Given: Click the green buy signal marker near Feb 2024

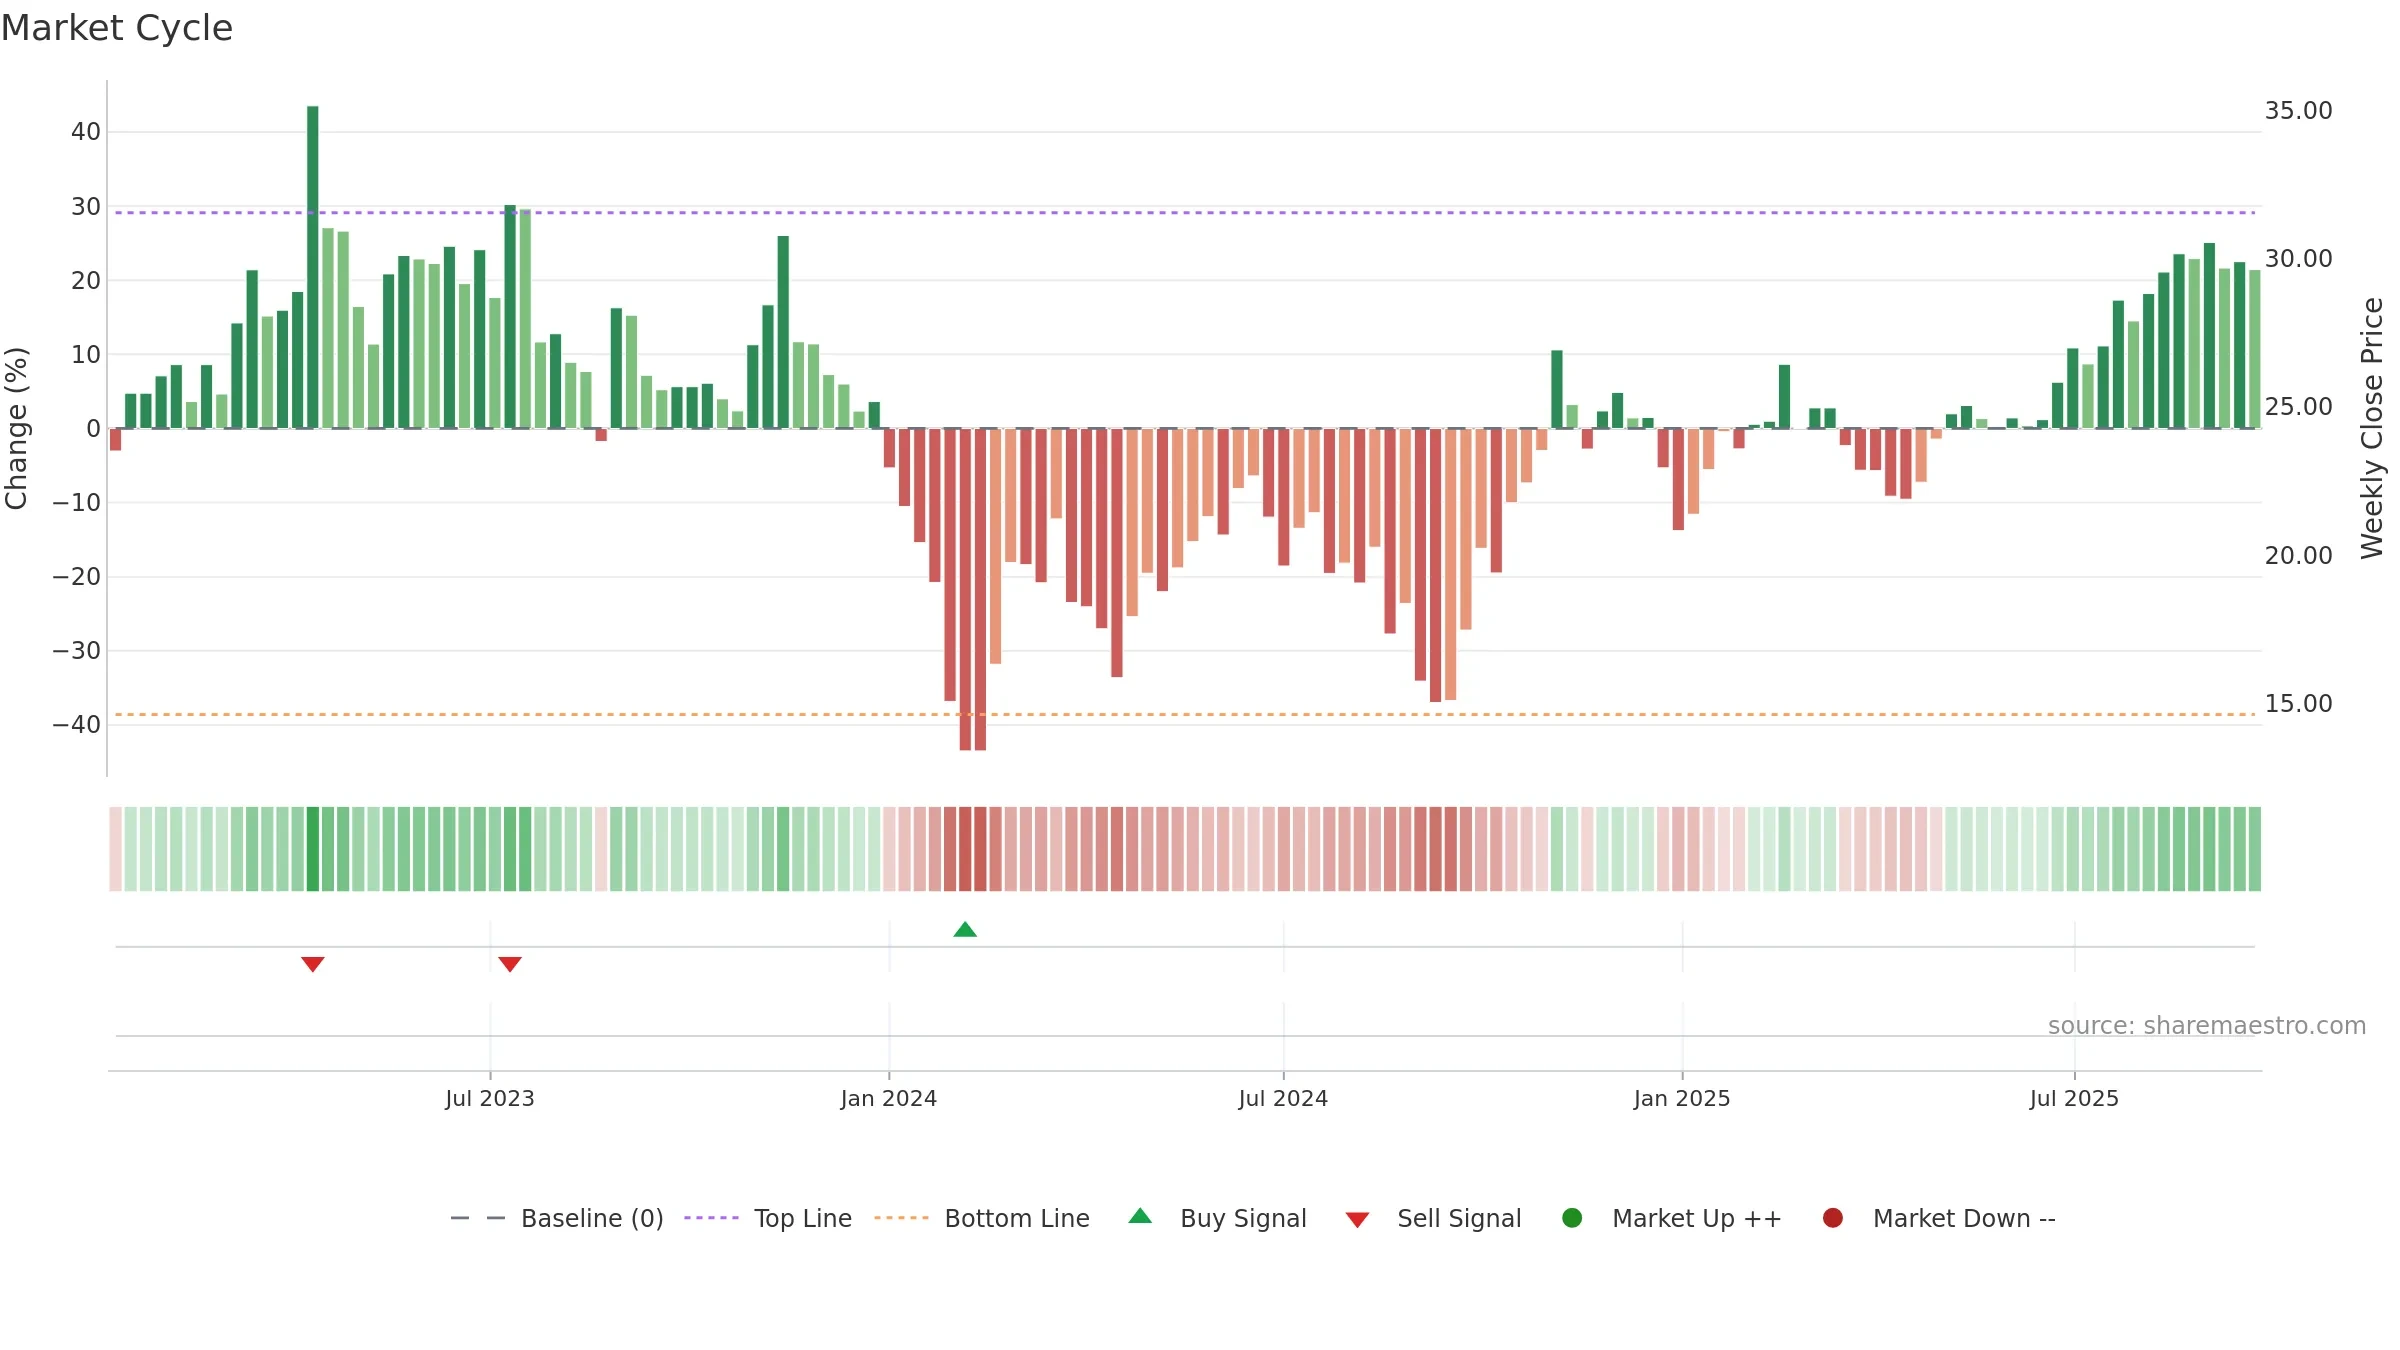Looking at the screenshot, I should pos(965,930).
